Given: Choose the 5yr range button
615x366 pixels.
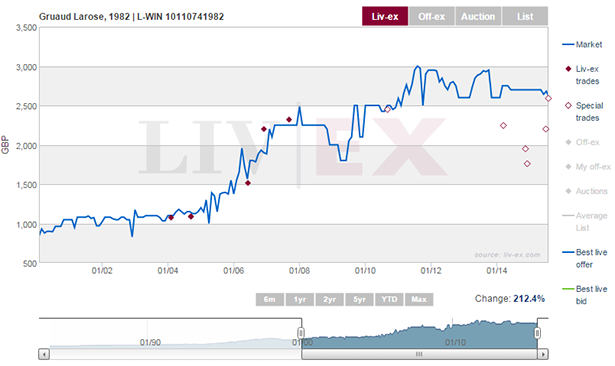Looking at the screenshot, I should 359,299.
